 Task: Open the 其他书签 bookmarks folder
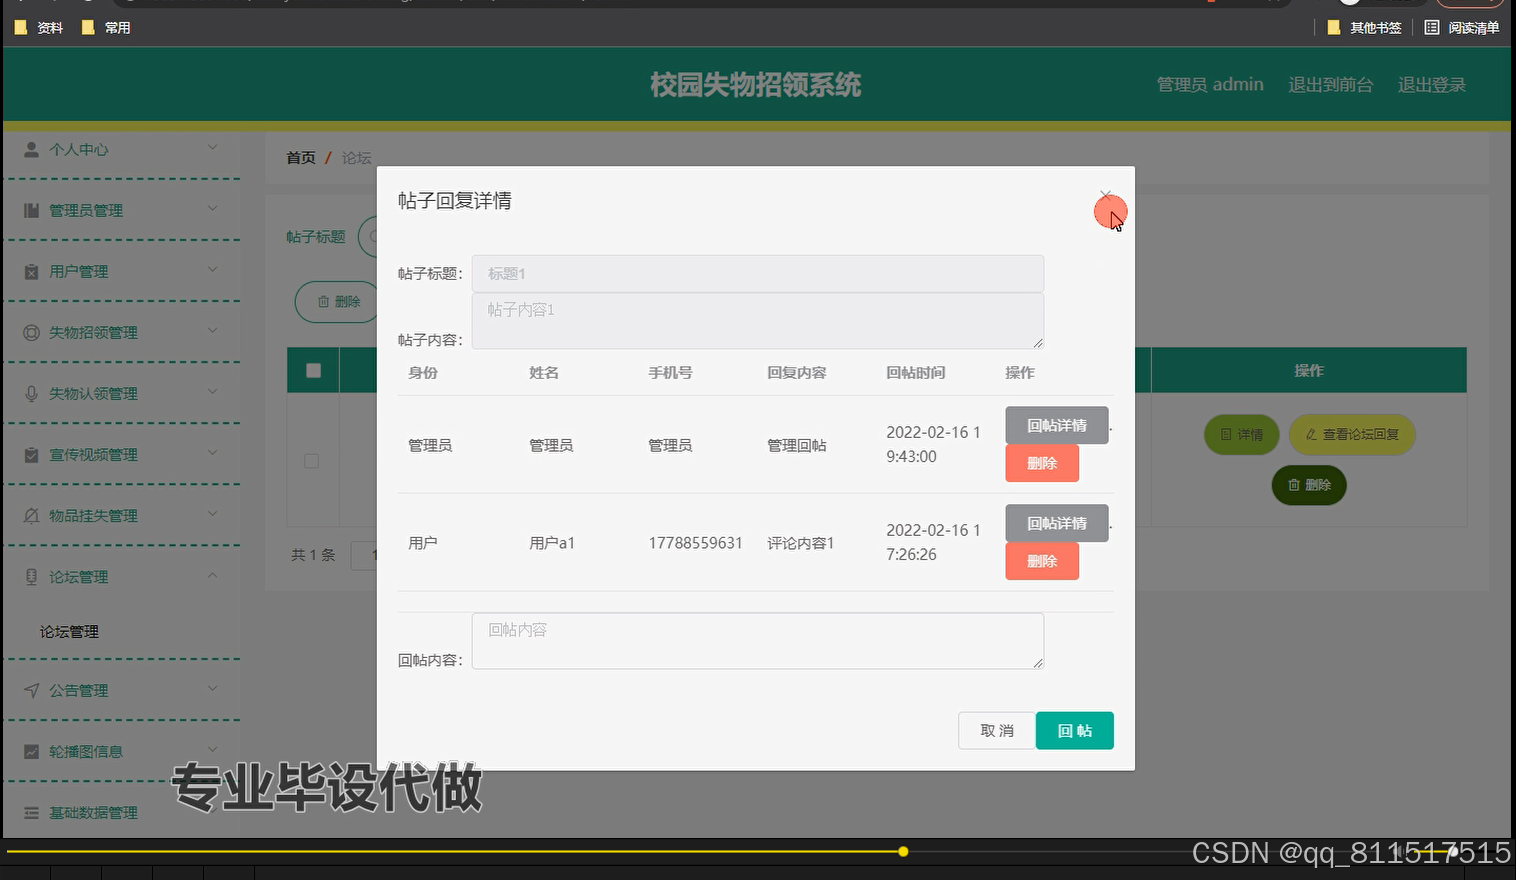pos(1364,27)
